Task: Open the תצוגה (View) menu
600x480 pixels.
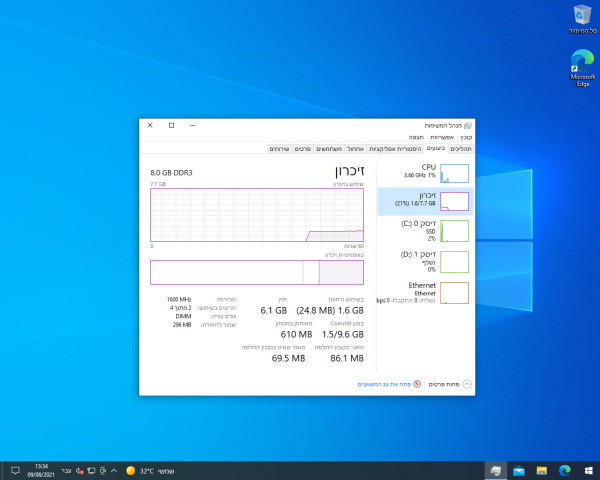Action: tap(417, 137)
